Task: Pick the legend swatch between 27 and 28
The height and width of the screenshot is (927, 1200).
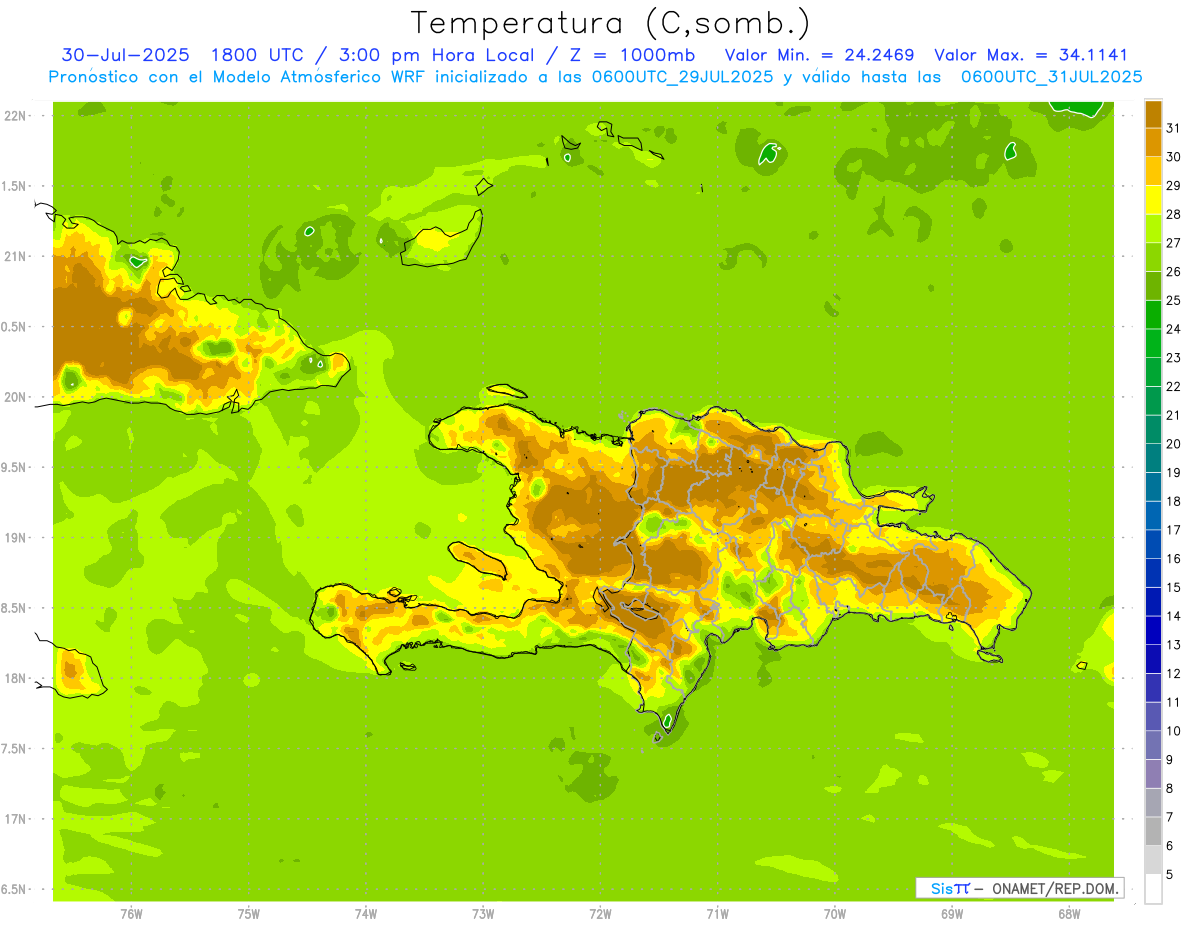Action: pos(1153,229)
